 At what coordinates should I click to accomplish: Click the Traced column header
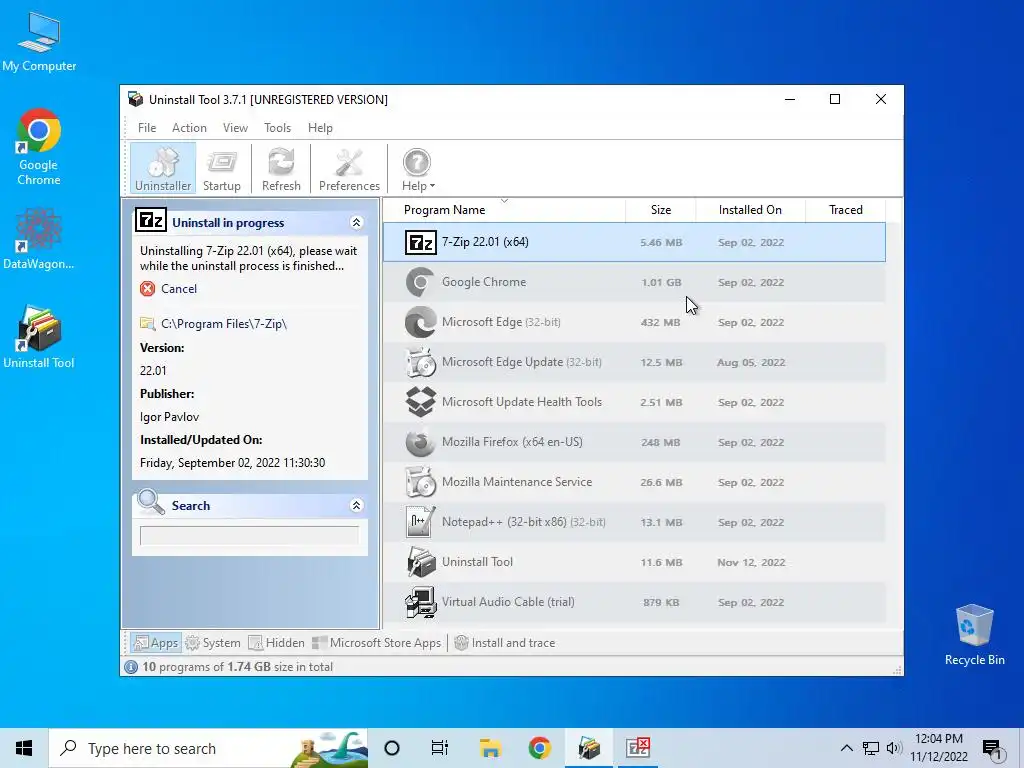coord(845,210)
